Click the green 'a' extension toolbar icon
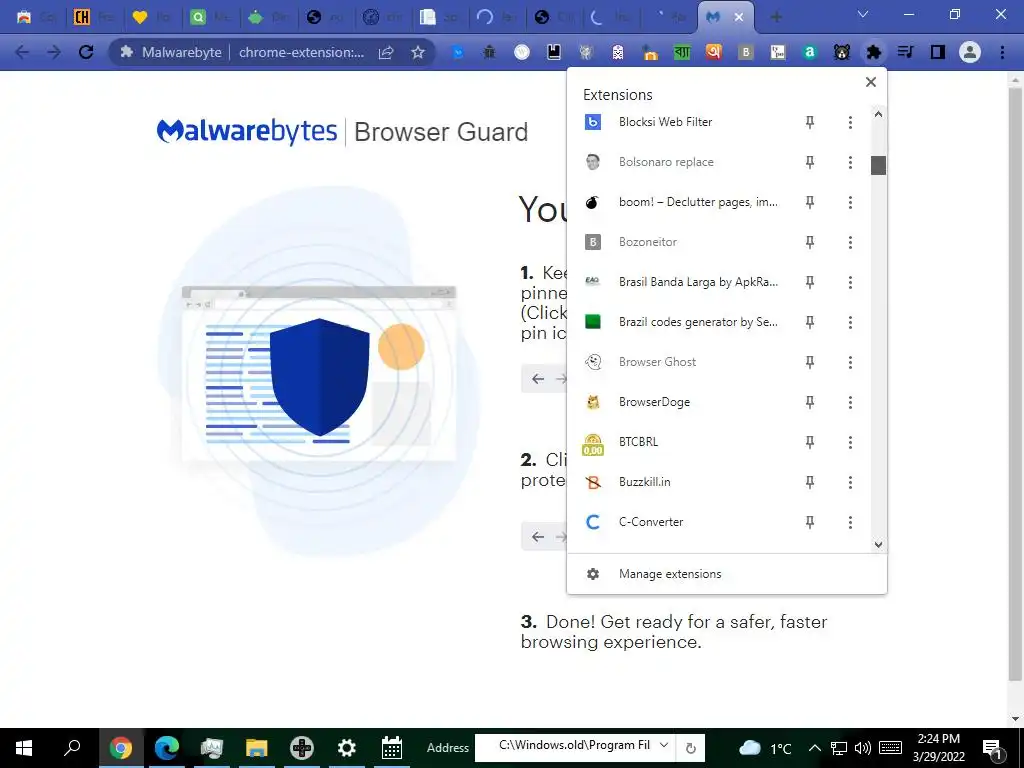The image size is (1024, 768). pos(809,52)
